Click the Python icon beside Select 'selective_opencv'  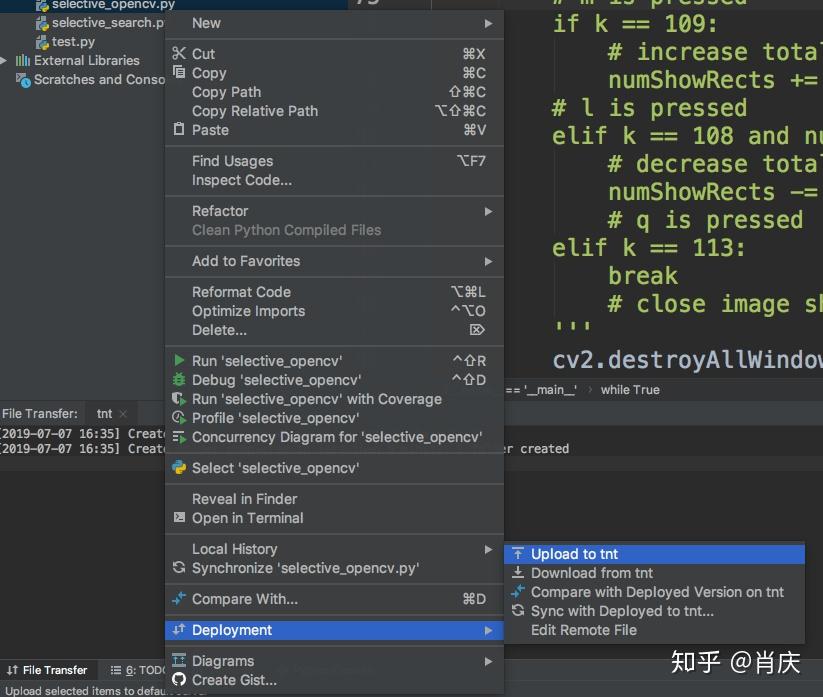click(x=179, y=467)
